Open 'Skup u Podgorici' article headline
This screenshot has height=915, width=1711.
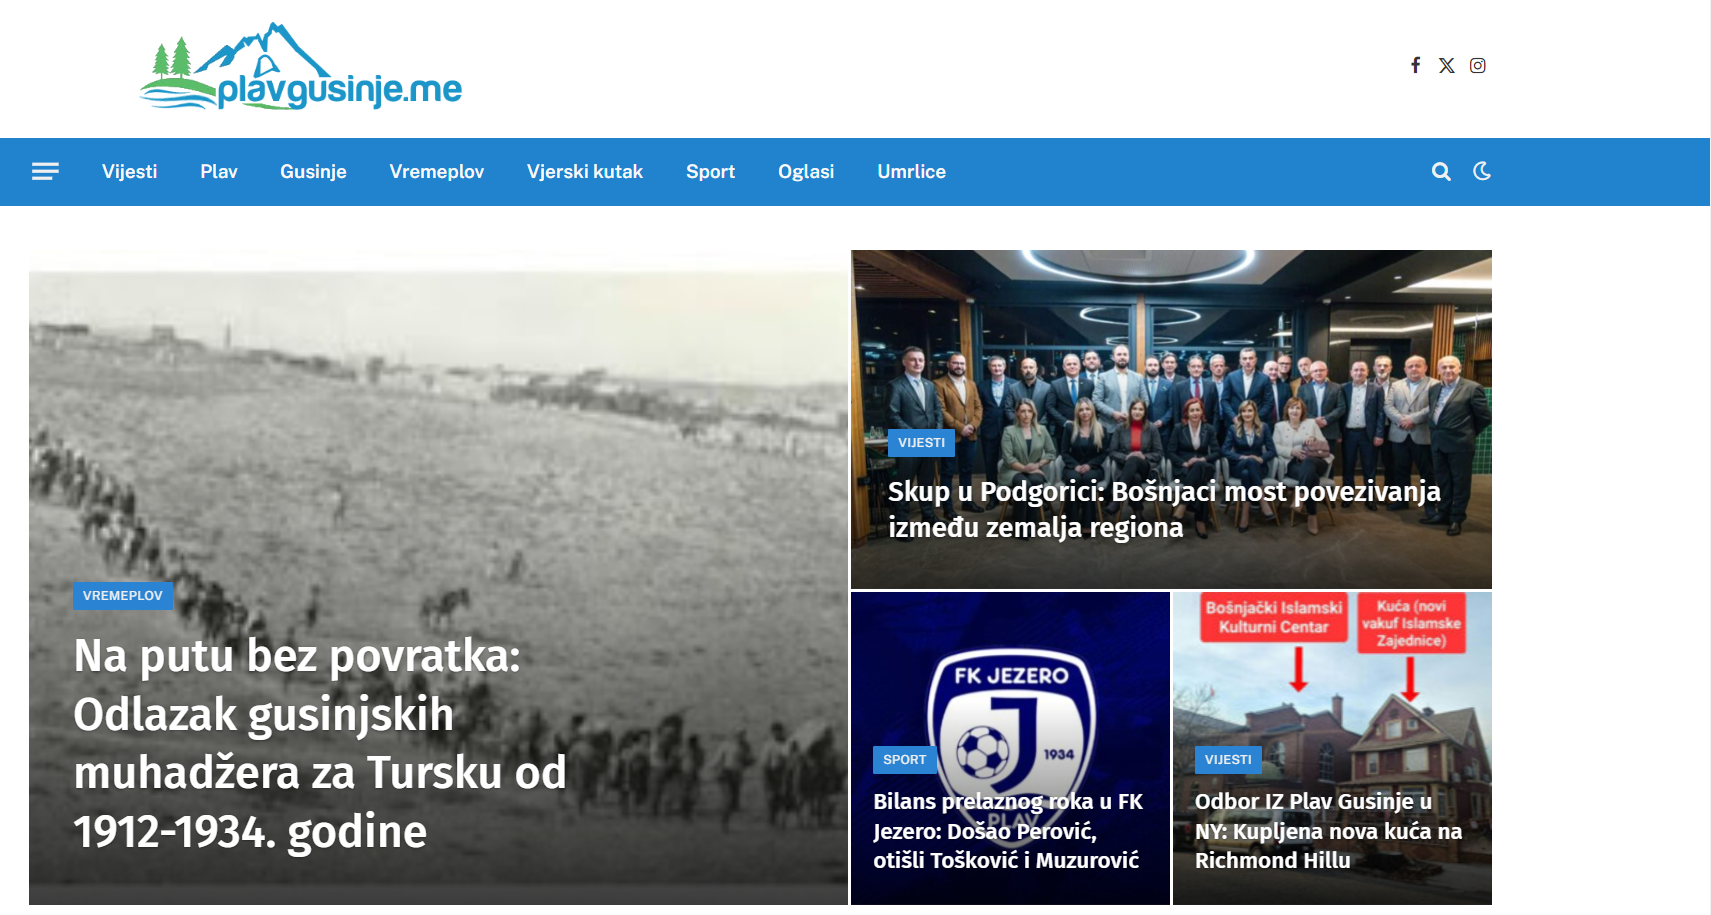pyautogui.click(x=1164, y=509)
